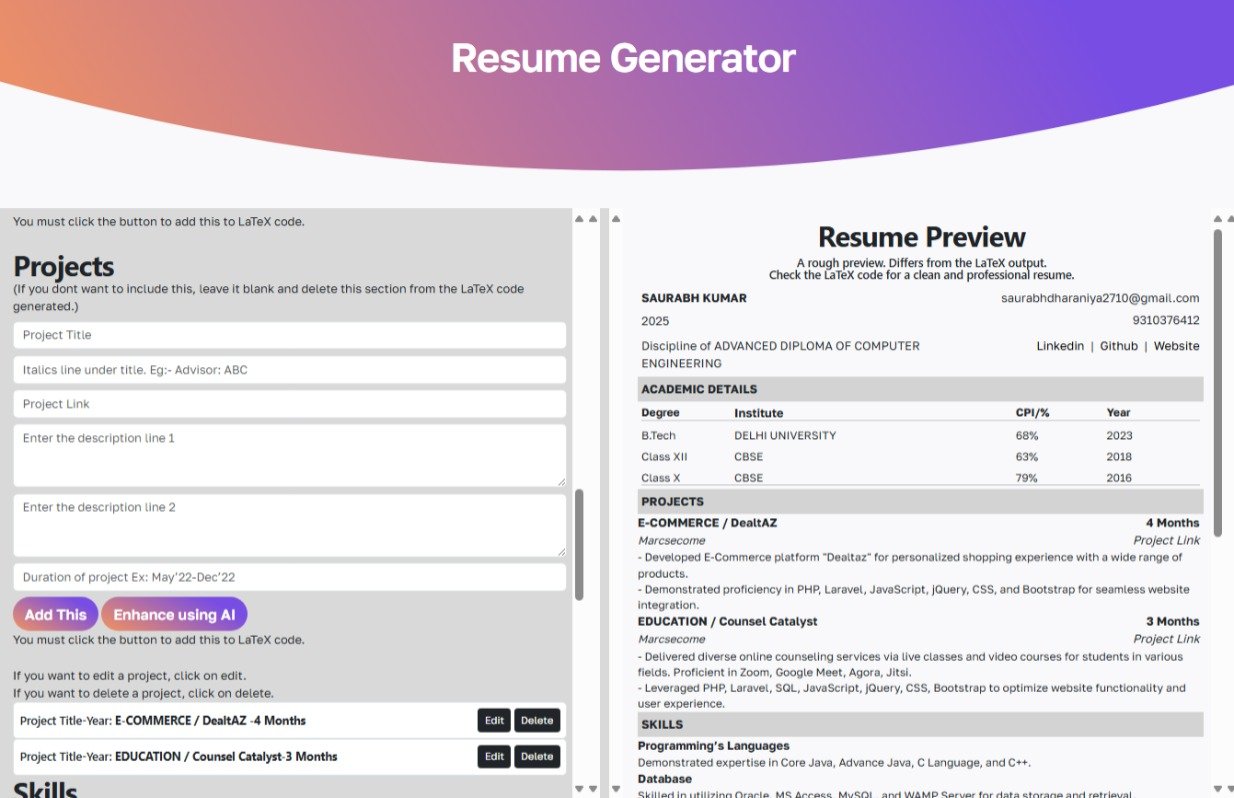1234x798 pixels.
Task: Delete the E-COMMERCE / DealtAZ project entry
Action: pos(537,720)
